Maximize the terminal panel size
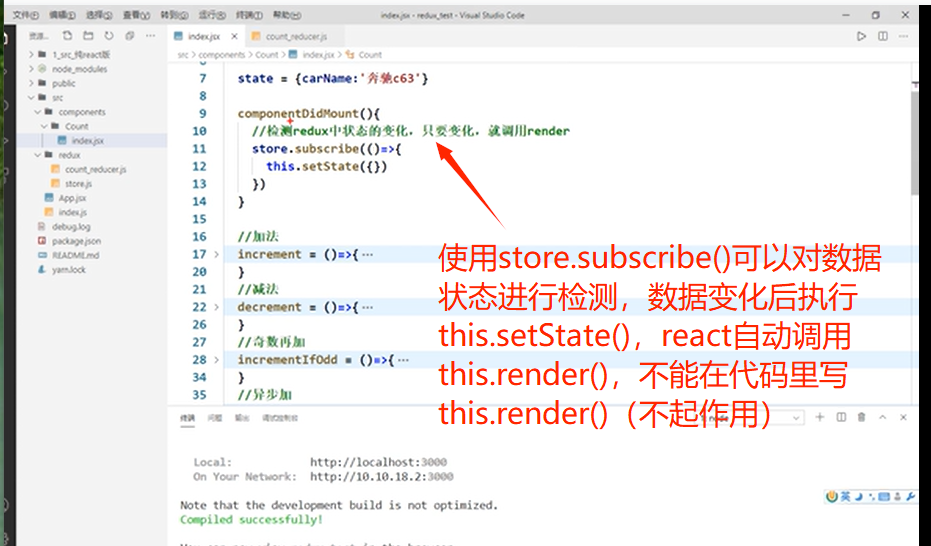The image size is (931, 546). pyautogui.click(x=882, y=417)
